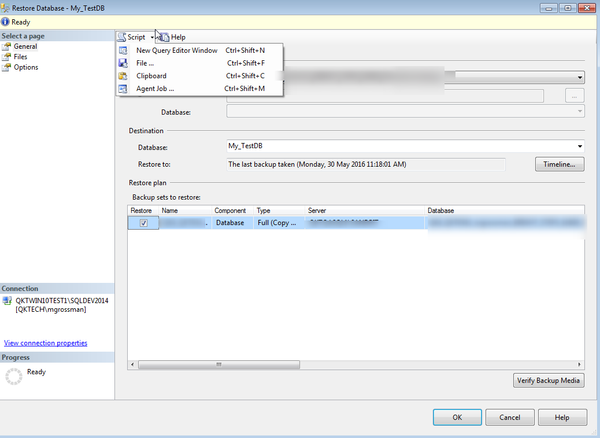Open View connection properties link

click(x=46, y=343)
